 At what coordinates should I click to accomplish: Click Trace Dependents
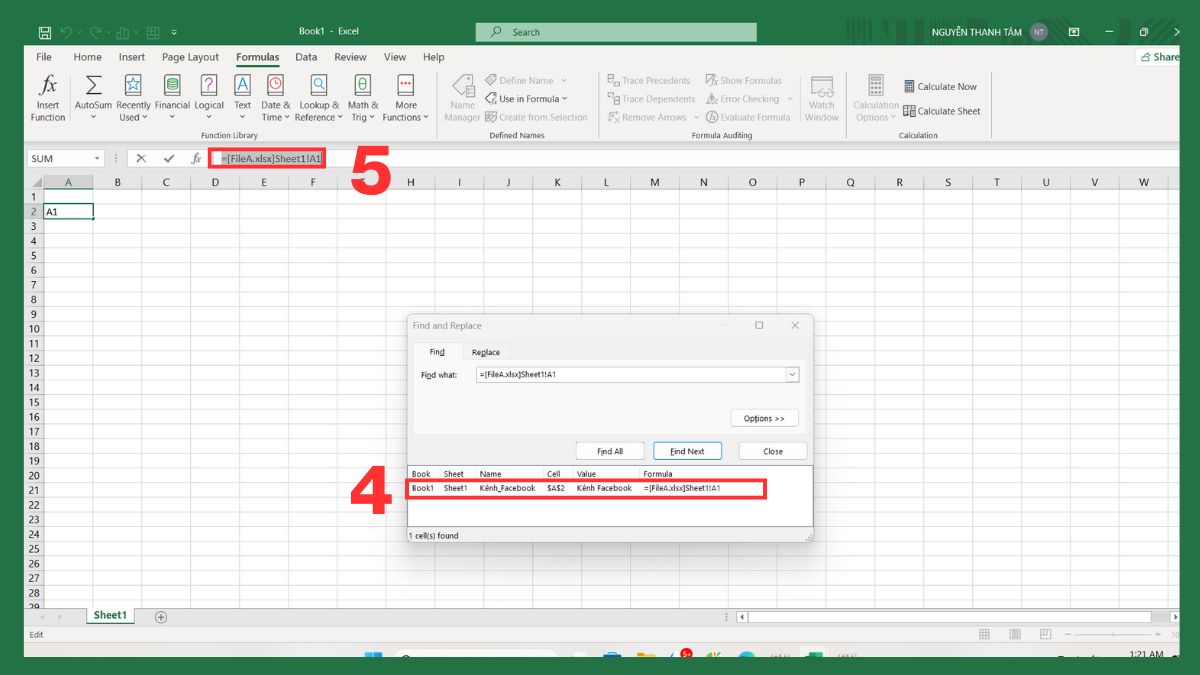click(x=651, y=99)
